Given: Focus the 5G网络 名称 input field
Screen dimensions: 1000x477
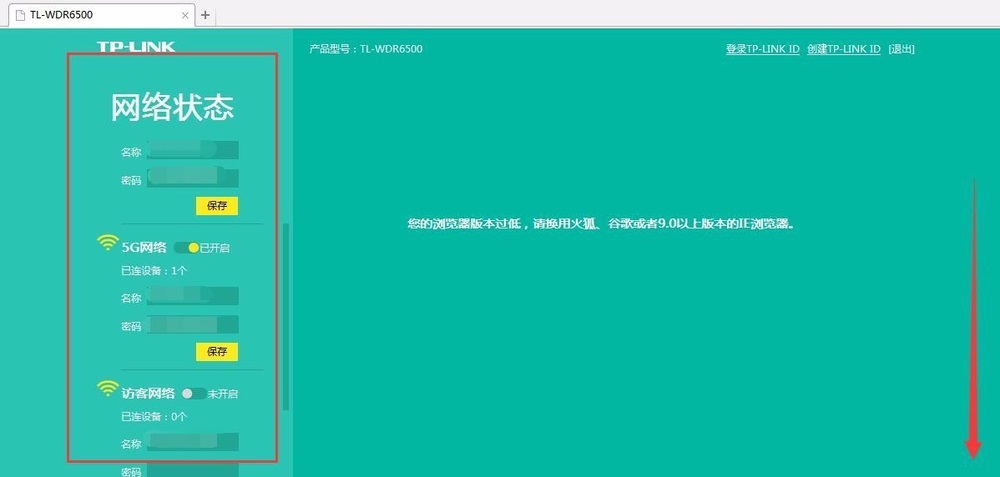Looking at the screenshot, I should tap(192, 296).
